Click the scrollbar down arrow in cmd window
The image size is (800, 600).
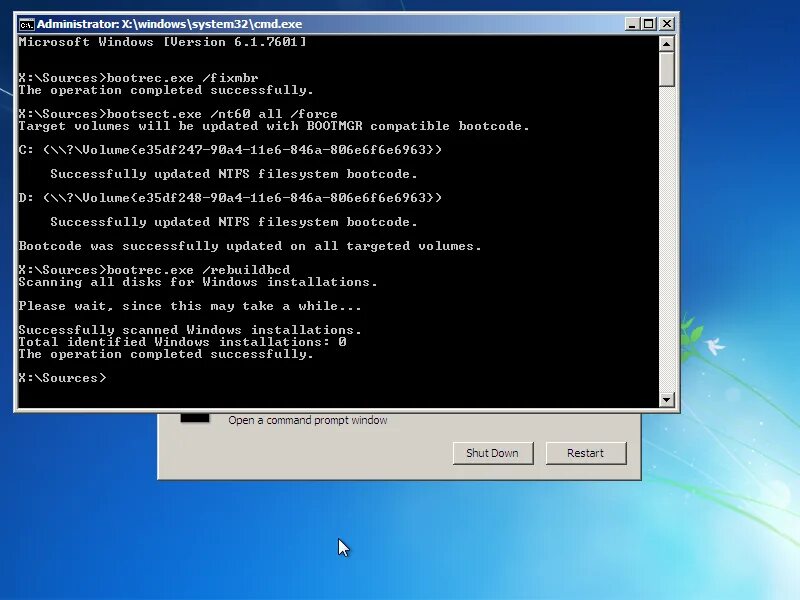(666, 399)
